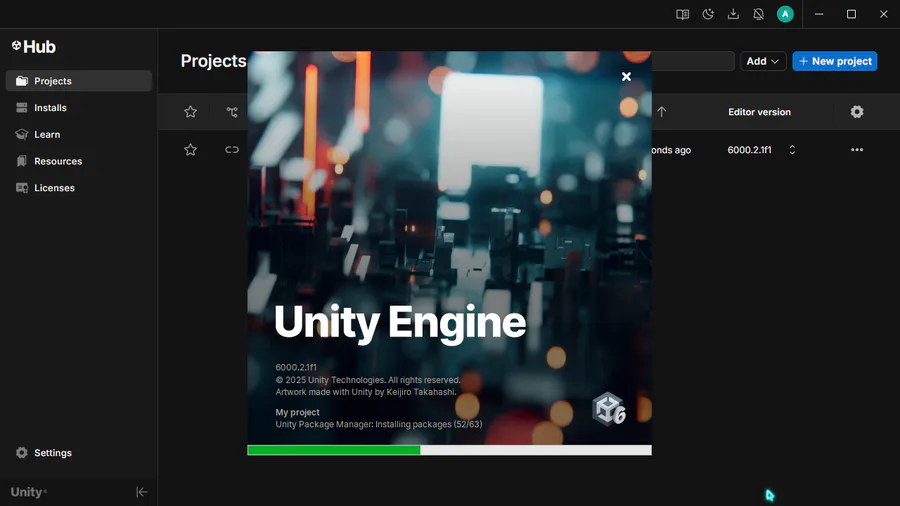Click the 'Unity Engine' splash title
900x506 pixels.
pos(399,322)
